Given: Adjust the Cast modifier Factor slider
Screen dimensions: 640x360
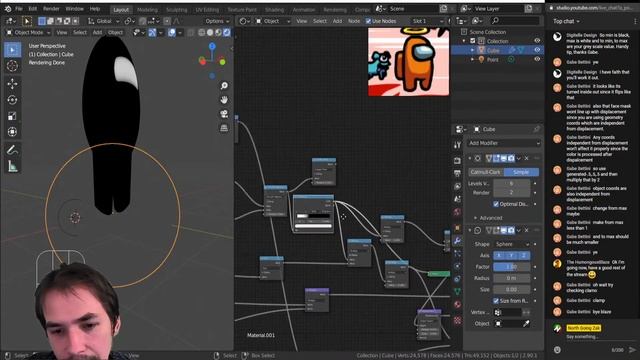Looking at the screenshot, I should pos(512,267).
